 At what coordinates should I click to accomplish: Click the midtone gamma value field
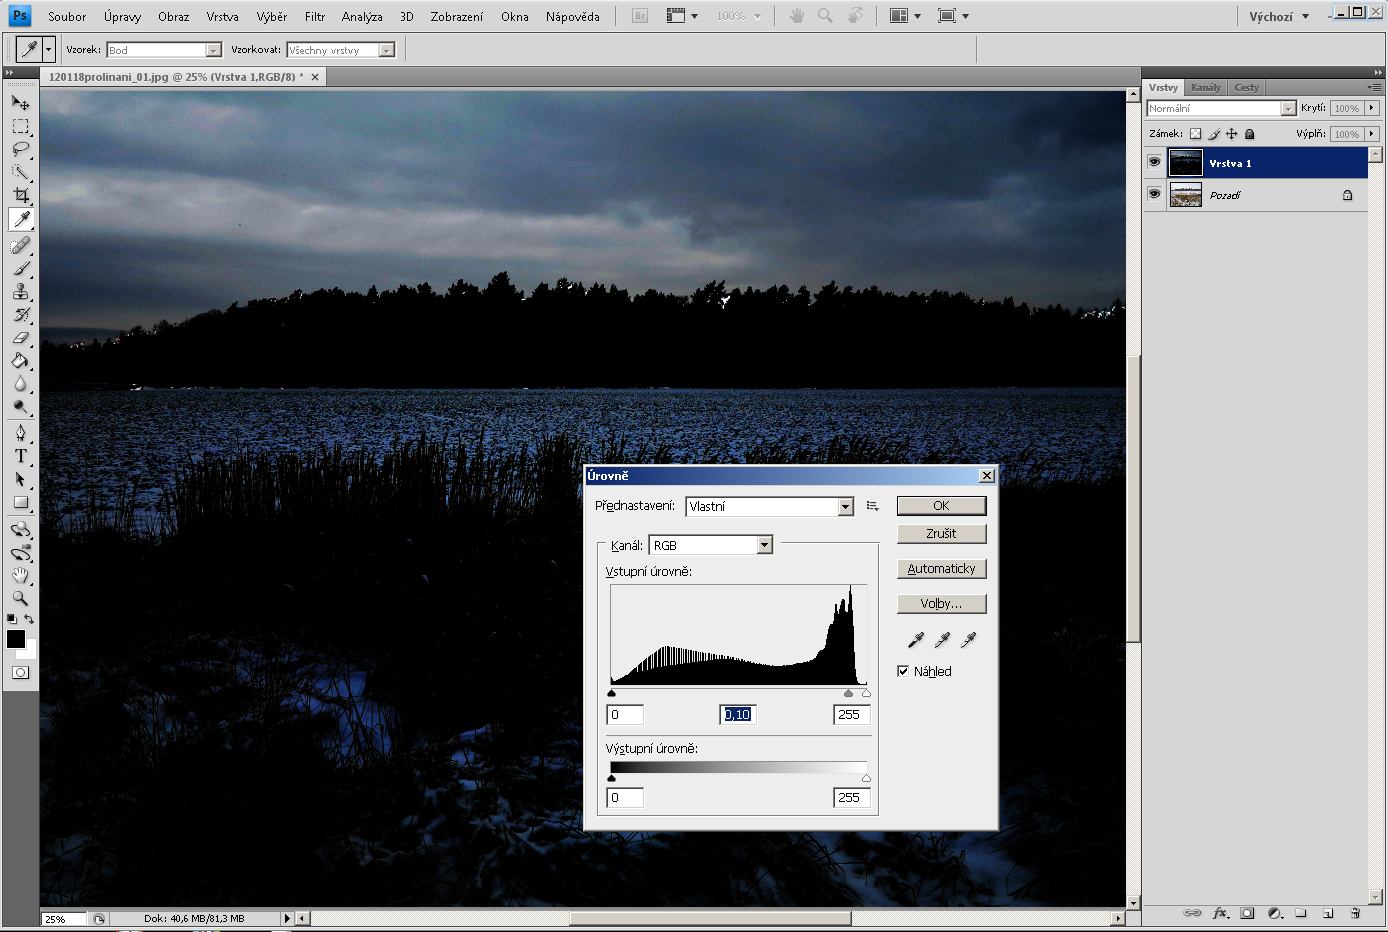point(738,714)
